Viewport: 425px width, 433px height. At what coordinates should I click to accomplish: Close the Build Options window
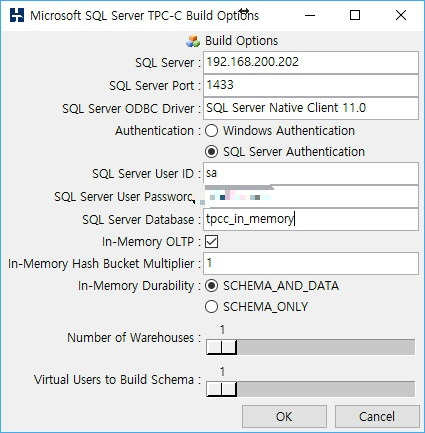click(401, 15)
